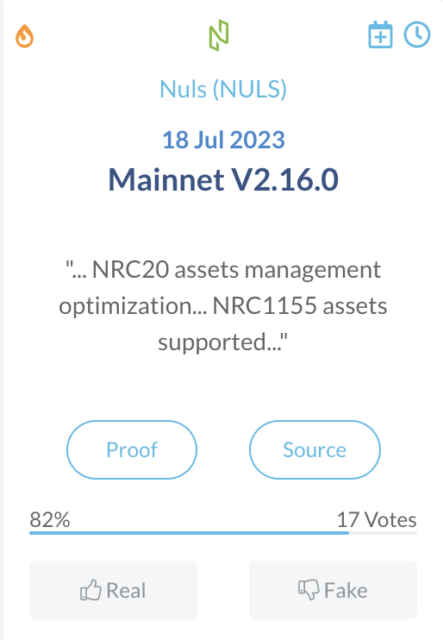Open the Mainnet V2.16.0 event title

click(223, 180)
